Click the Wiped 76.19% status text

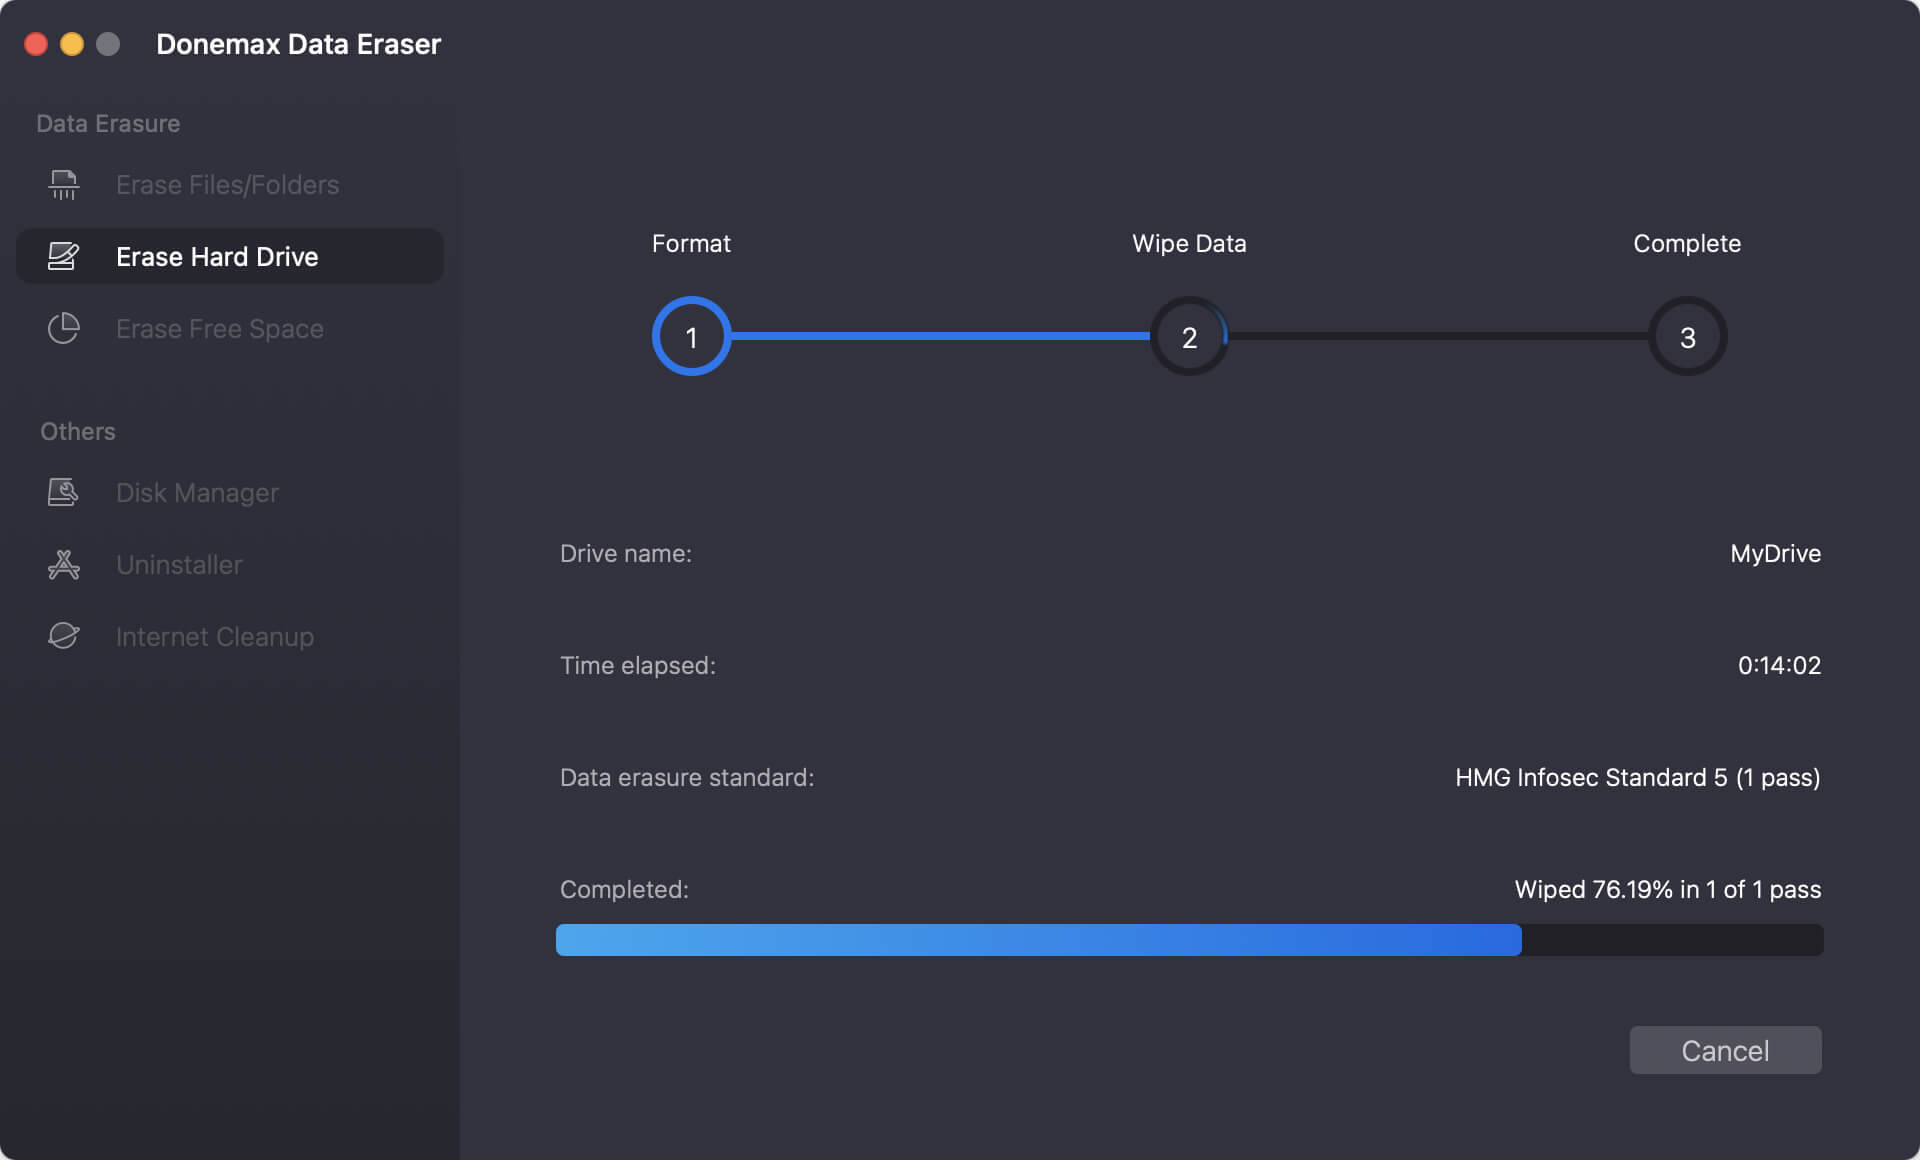(x=1667, y=889)
